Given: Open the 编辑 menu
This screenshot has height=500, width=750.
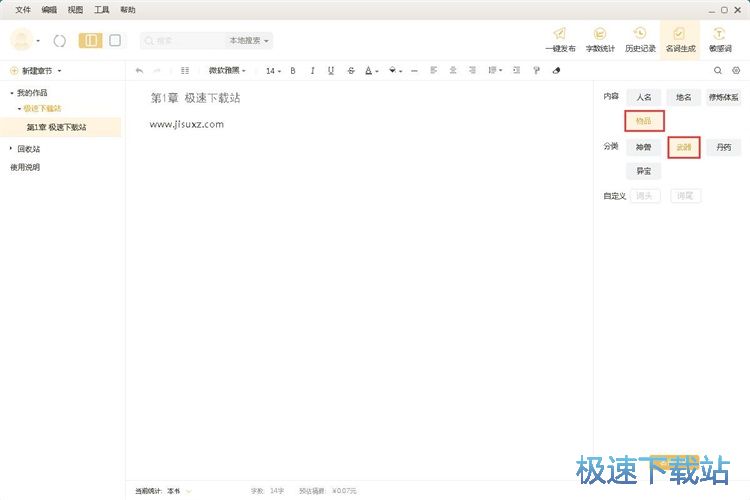Looking at the screenshot, I should 49,10.
